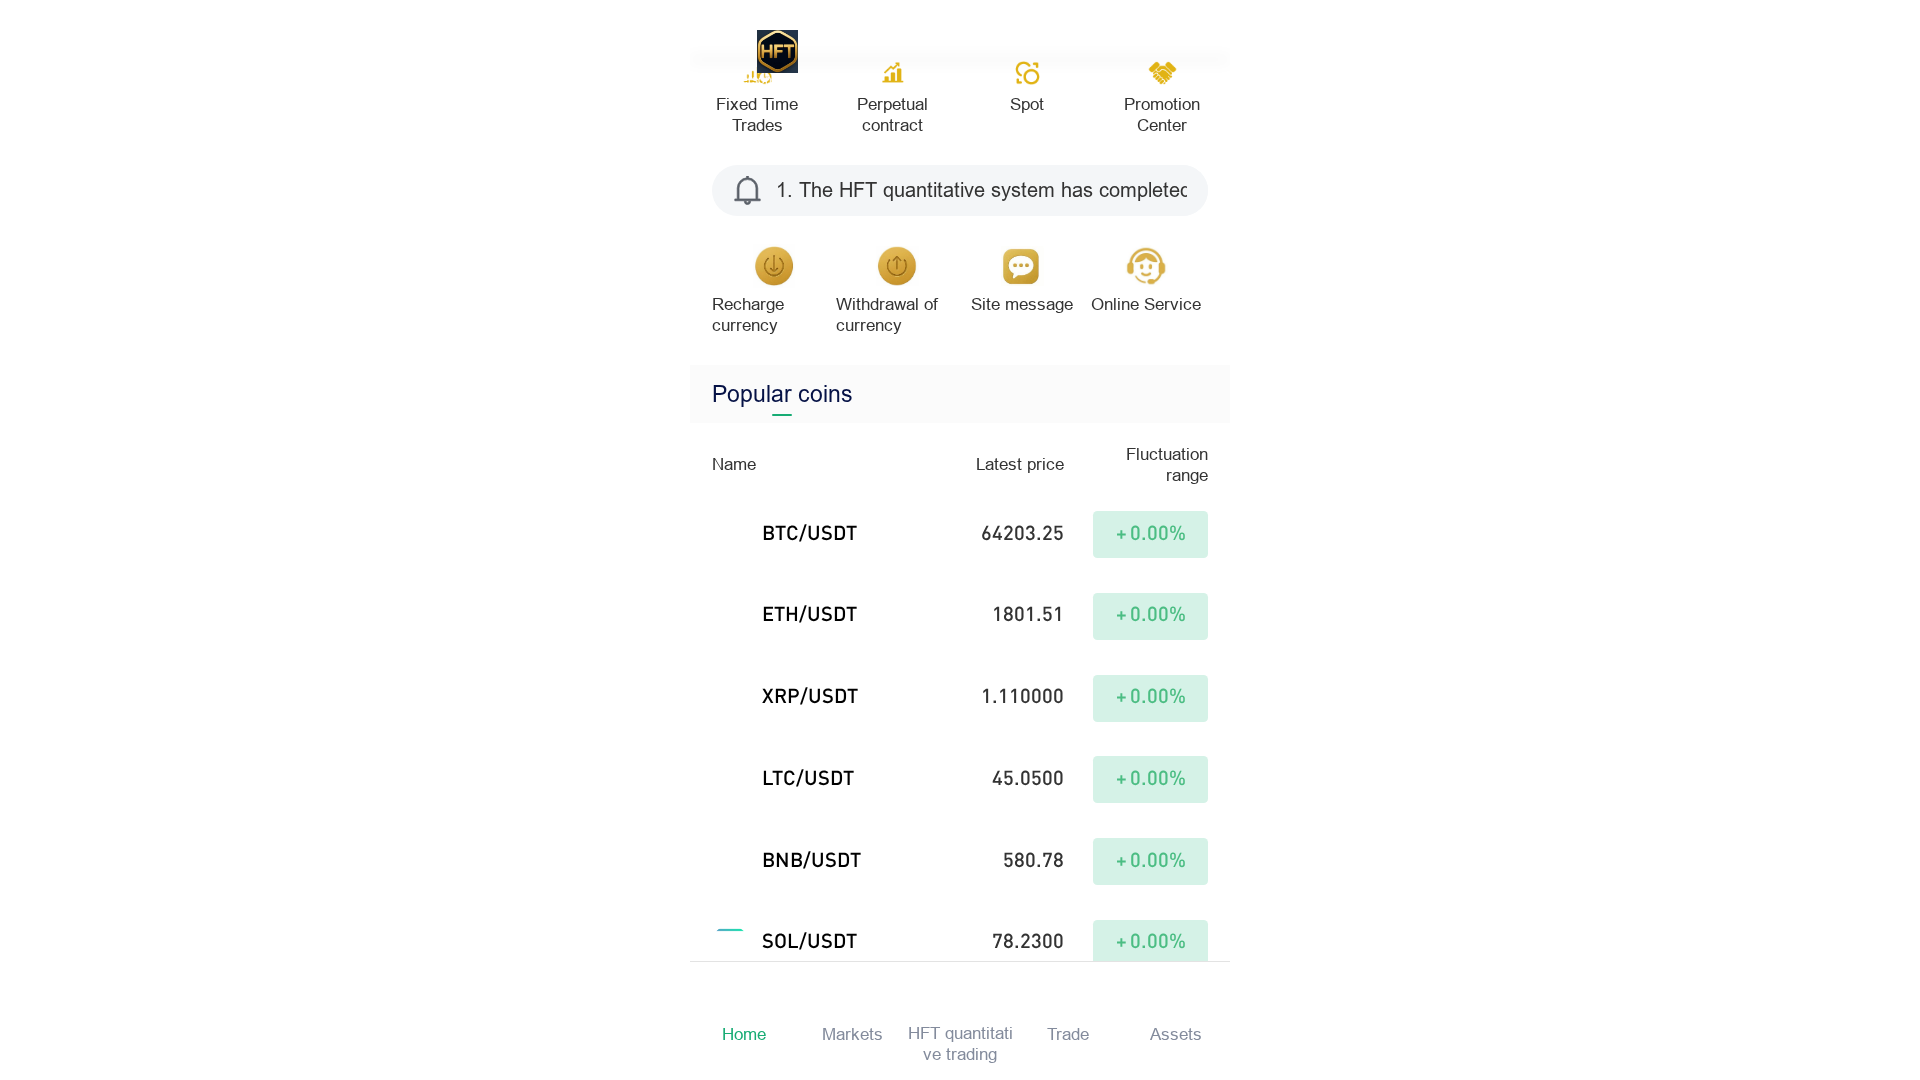The height and width of the screenshot is (1080, 1920).
Task: Select the Spot trading icon
Action: (x=1027, y=73)
